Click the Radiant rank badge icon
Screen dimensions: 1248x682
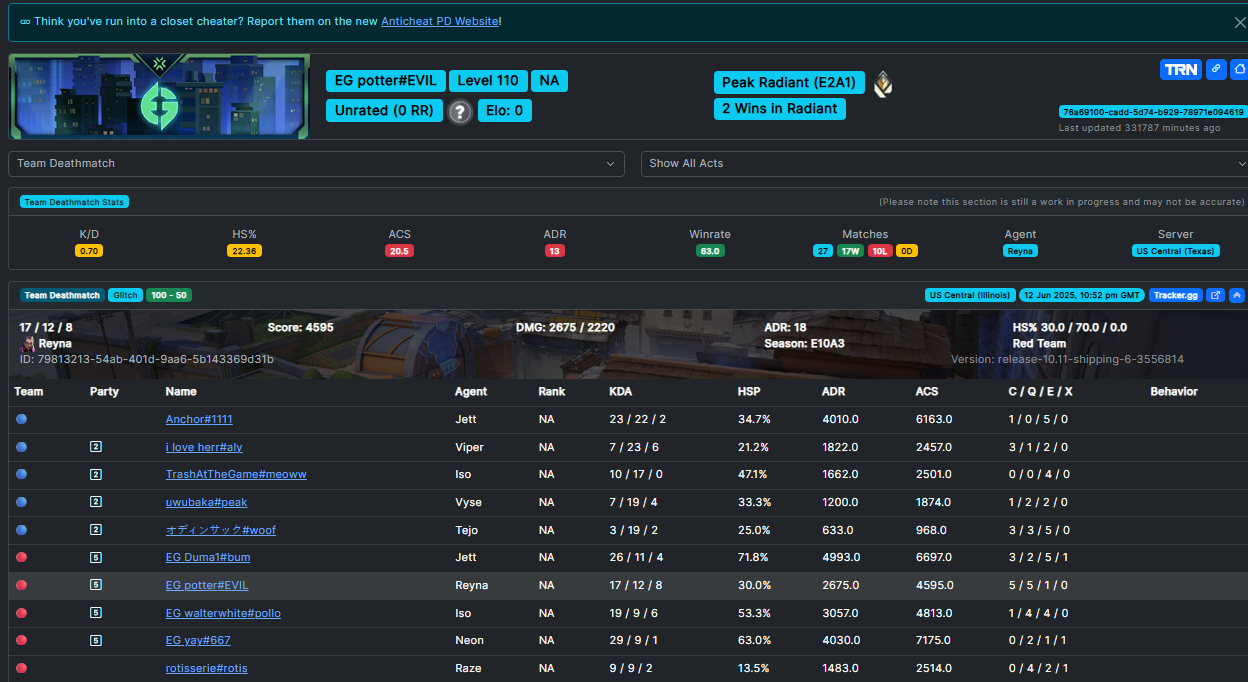coord(882,84)
